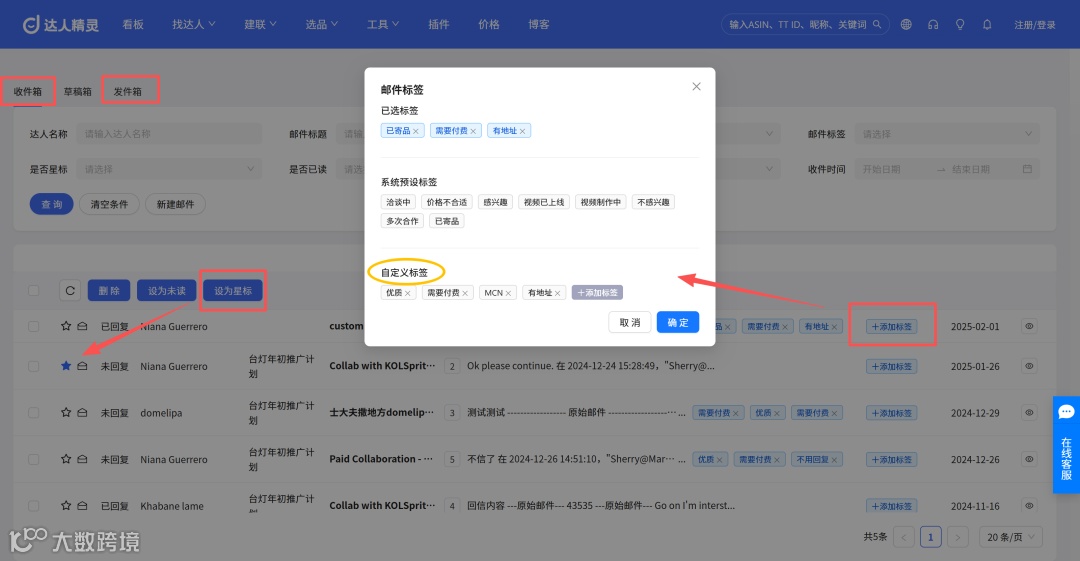
Task: Select preset tag 洽谈中
Action: click(x=398, y=202)
